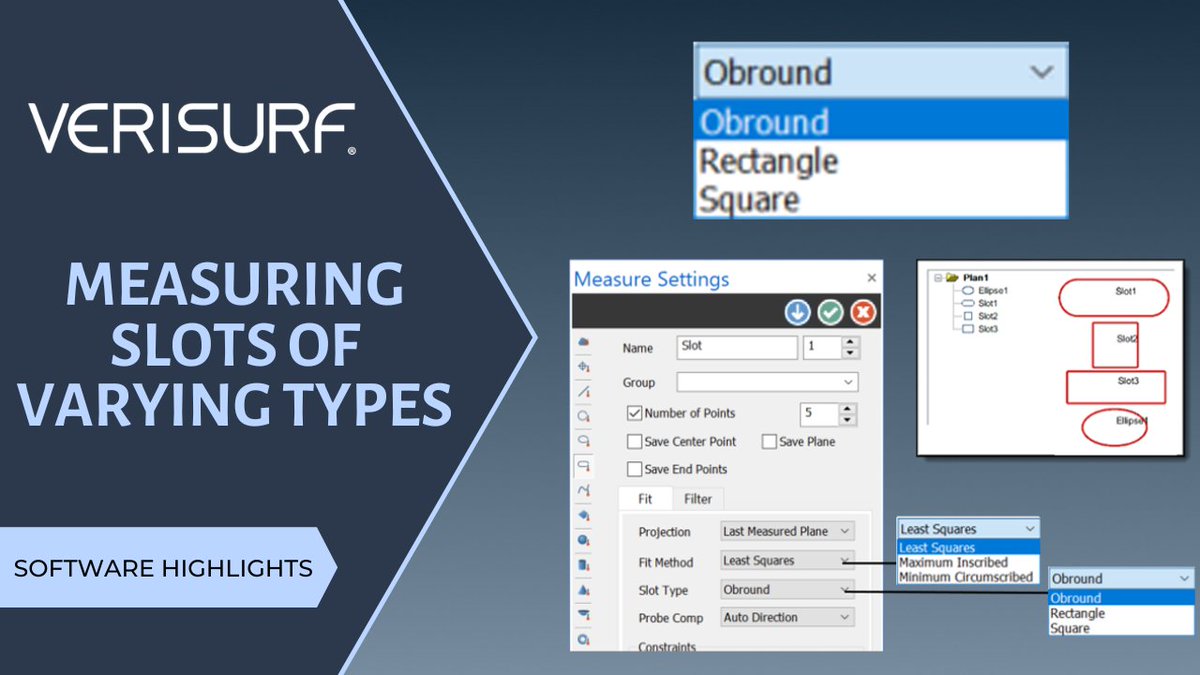The image size is (1200, 675).
Task: Select the cloud measurement tool
Action: 587,341
